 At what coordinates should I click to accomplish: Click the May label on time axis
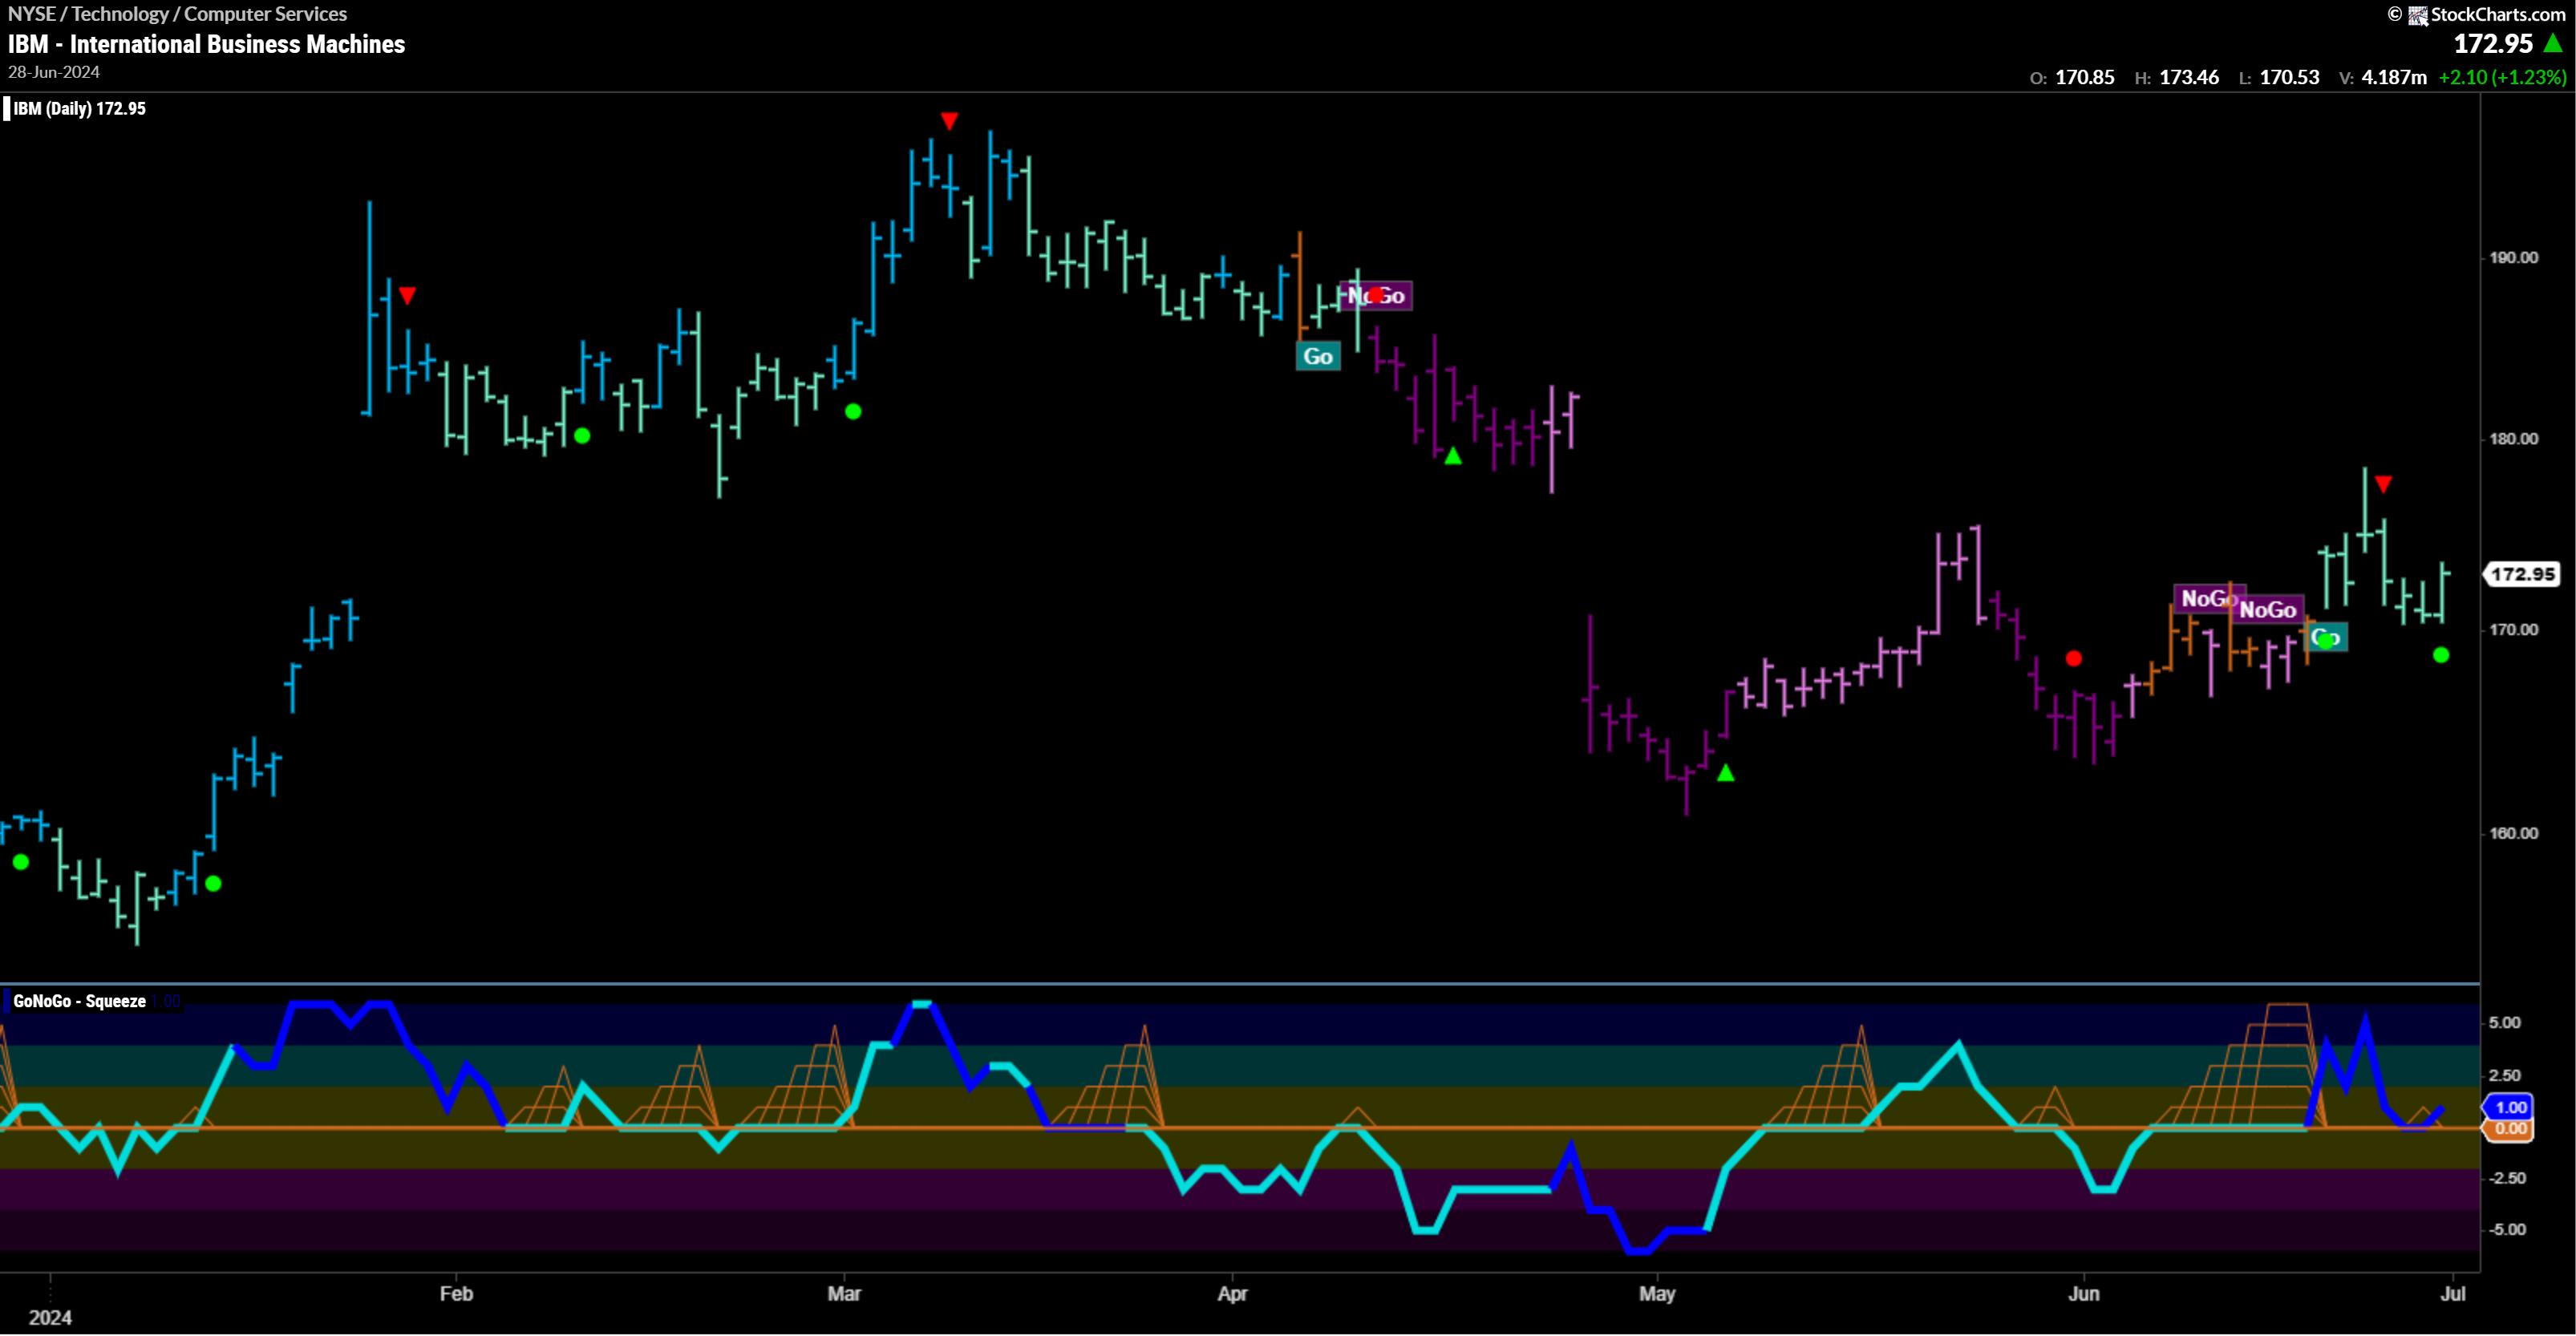coord(1656,1293)
